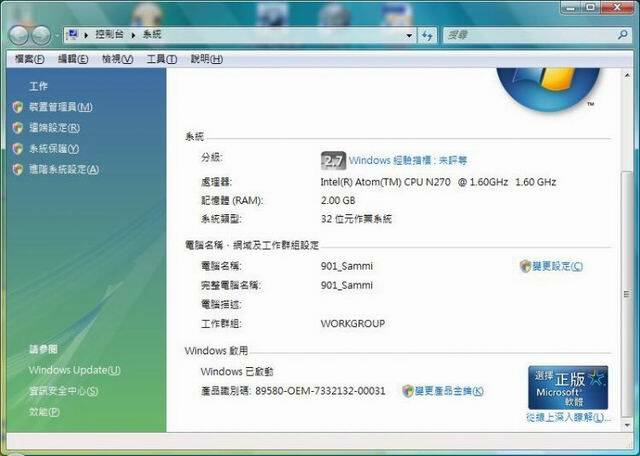This screenshot has height=456, width=640.
Task: Select the 2.00 GB memory value
Action: (x=338, y=201)
